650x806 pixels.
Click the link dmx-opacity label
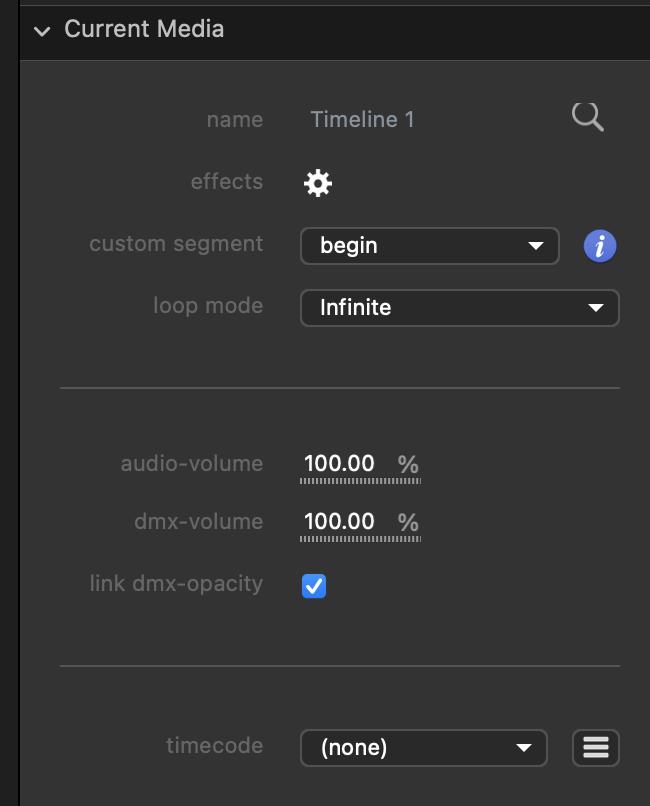click(x=176, y=584)
